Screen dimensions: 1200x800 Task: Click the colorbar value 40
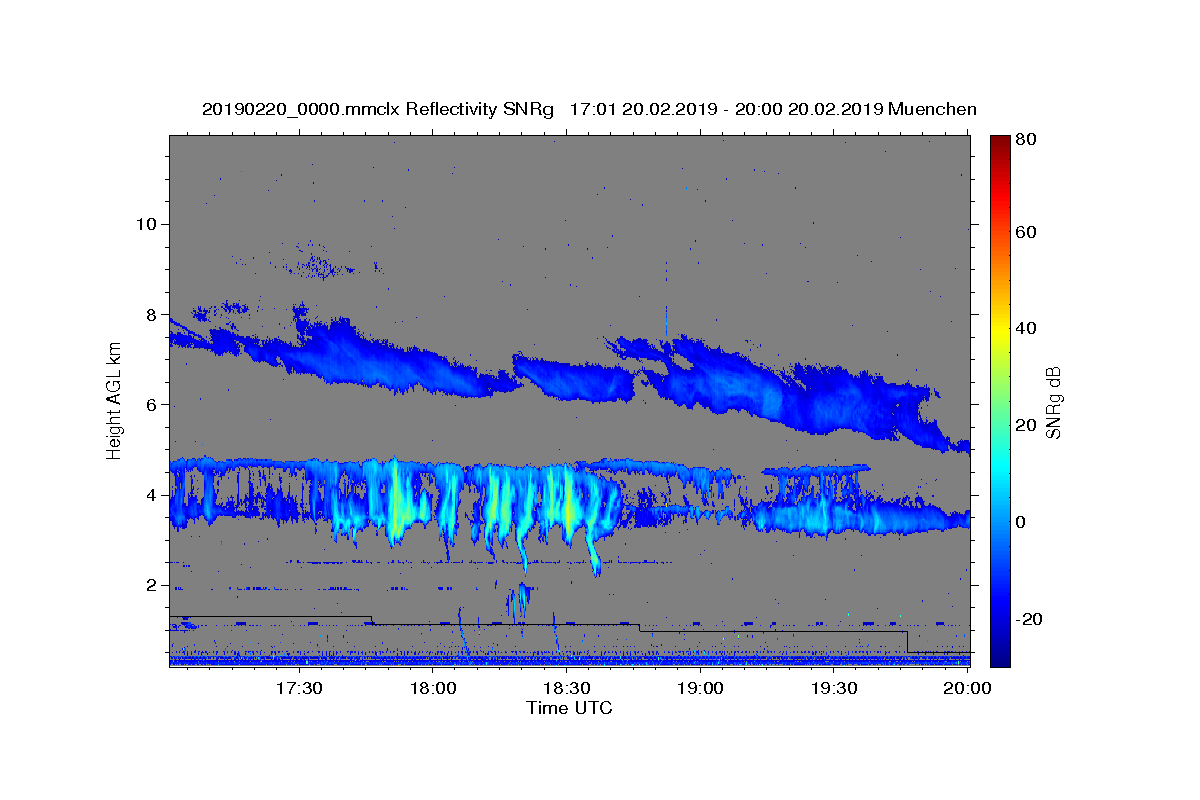coord(1025,328)
